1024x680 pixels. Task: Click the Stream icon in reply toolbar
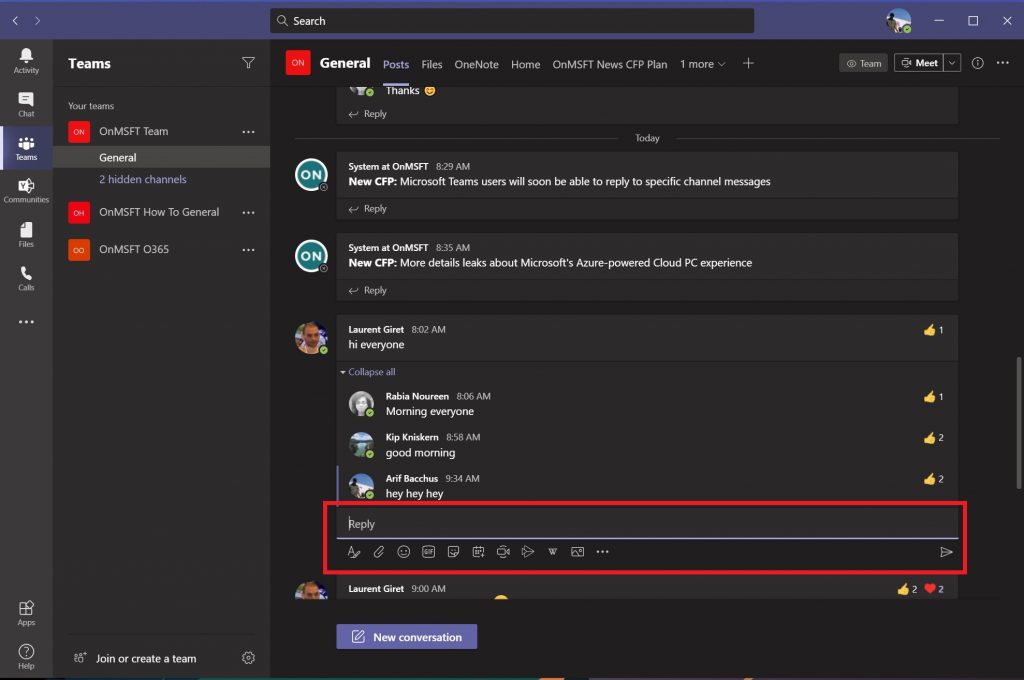pos(528,552)
